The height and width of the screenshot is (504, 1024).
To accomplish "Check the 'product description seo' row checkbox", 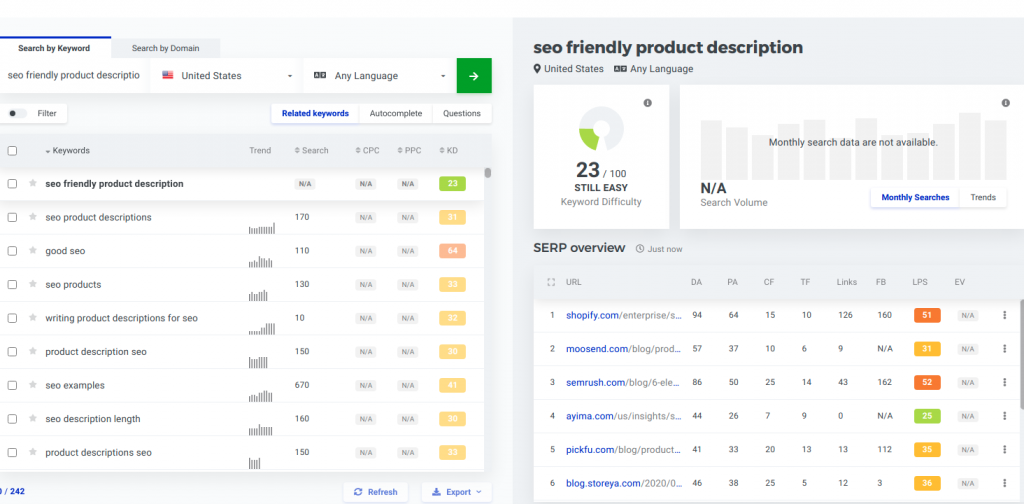I will coord(12,352).
